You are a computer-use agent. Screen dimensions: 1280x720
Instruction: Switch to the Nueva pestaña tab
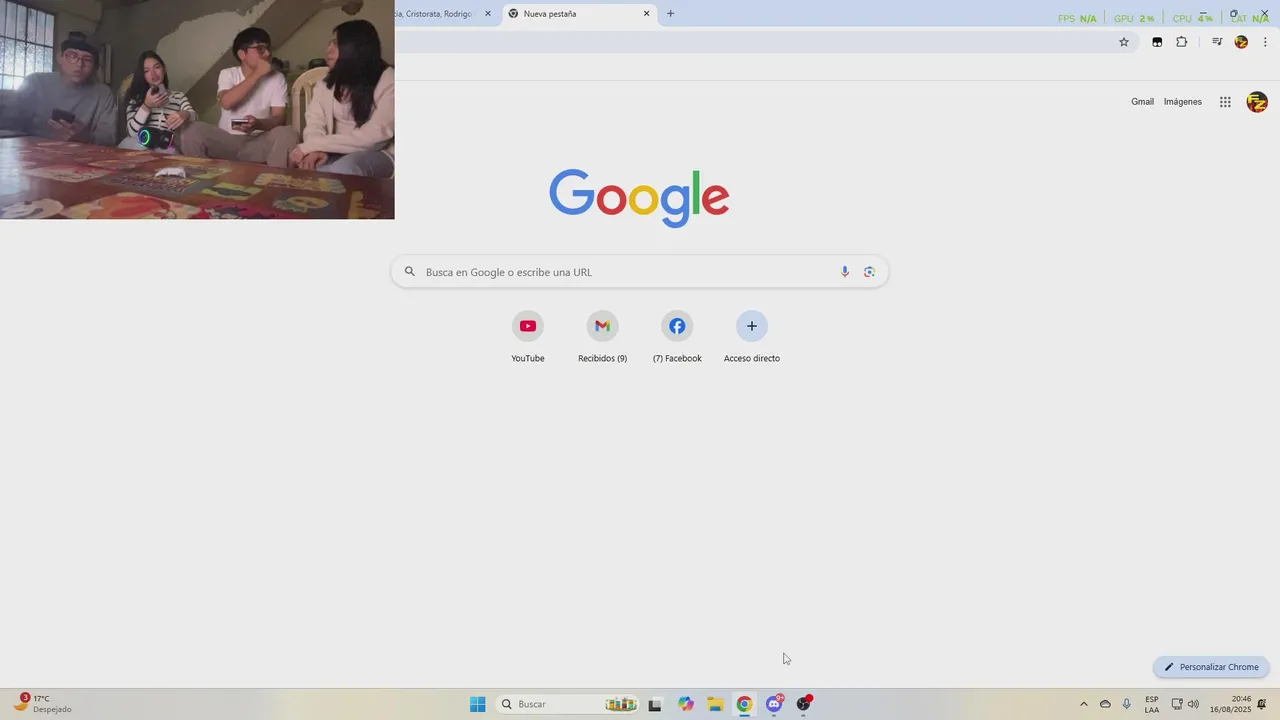(x=578, y=14)
